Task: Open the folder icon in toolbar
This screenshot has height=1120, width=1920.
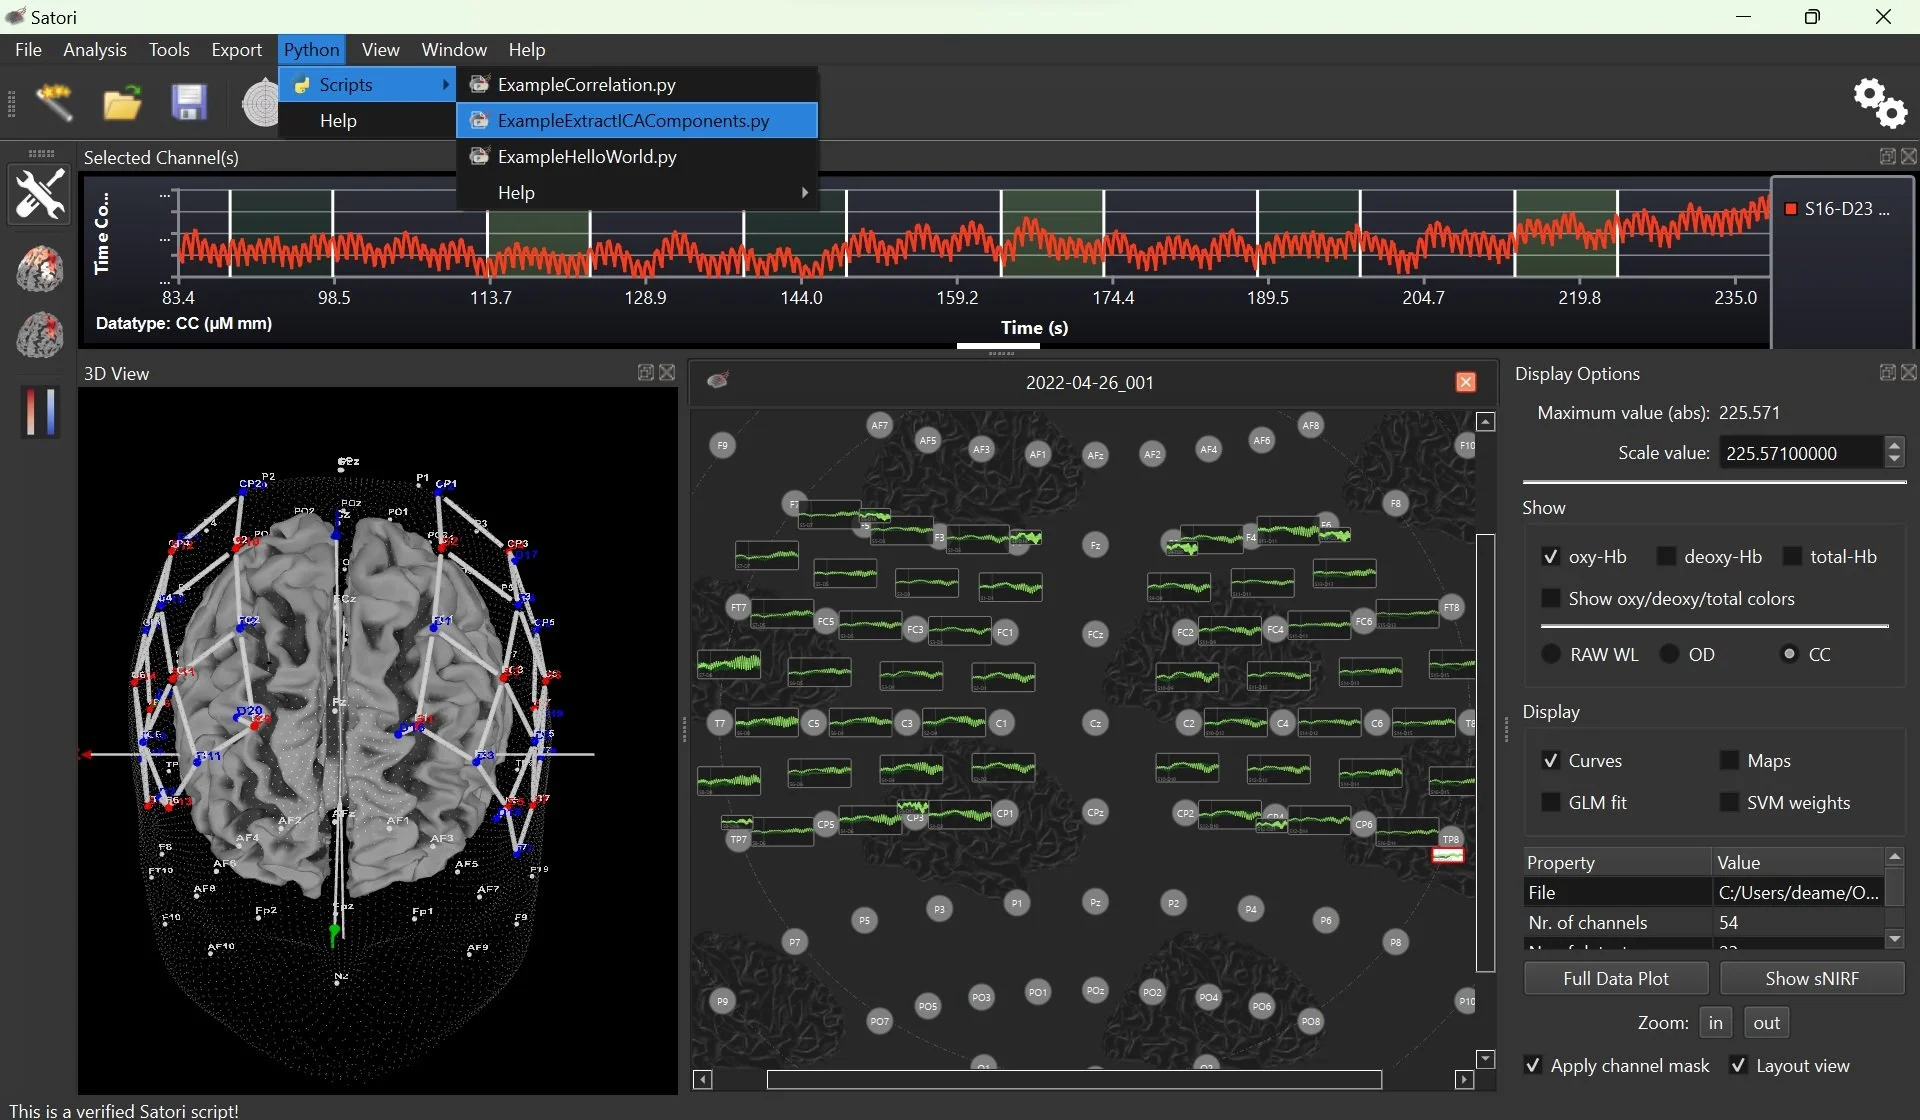Action: pos(122,103)
